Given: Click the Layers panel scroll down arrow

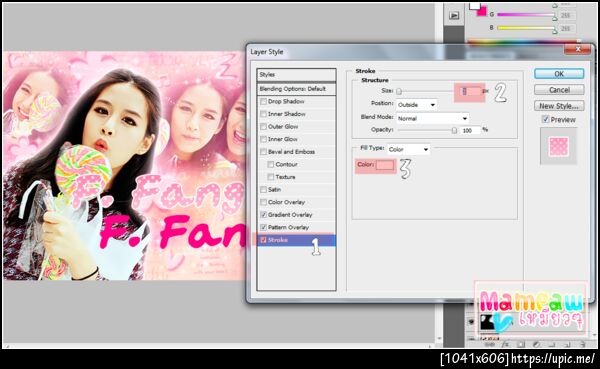Looking at the screenshot, I should point(595,334).
